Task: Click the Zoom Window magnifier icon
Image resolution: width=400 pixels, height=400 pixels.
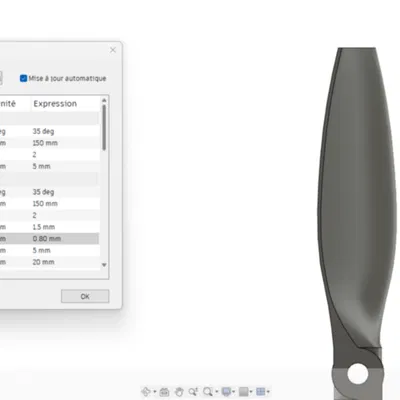Action: tap(208, 392)
